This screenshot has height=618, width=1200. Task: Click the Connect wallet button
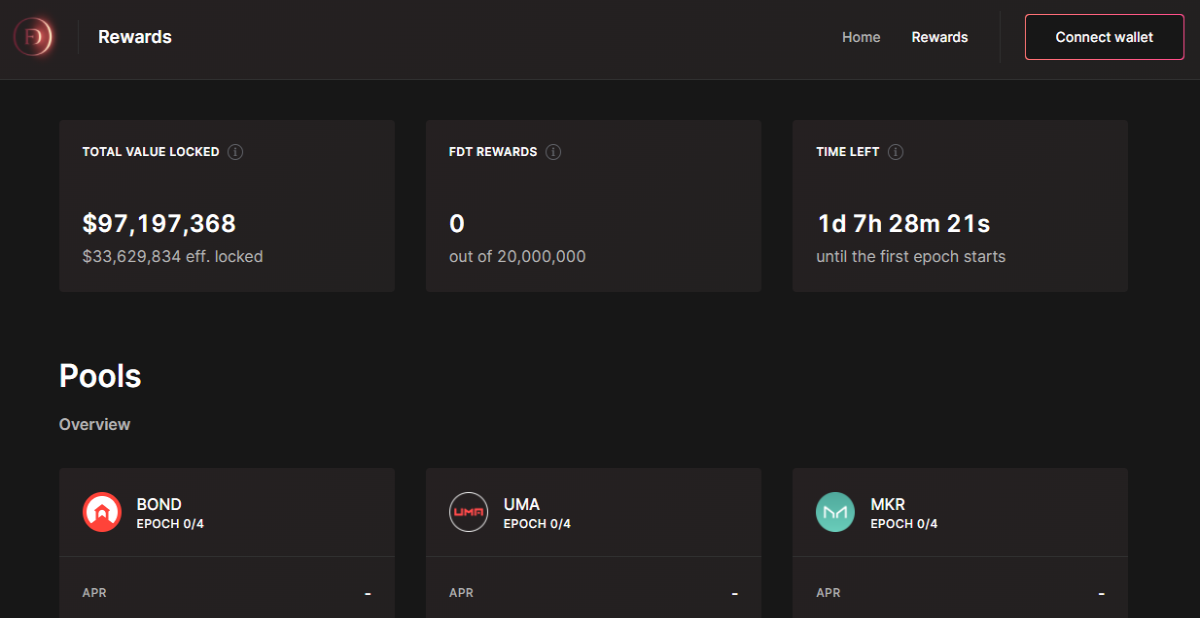(x=1104, y=37)
